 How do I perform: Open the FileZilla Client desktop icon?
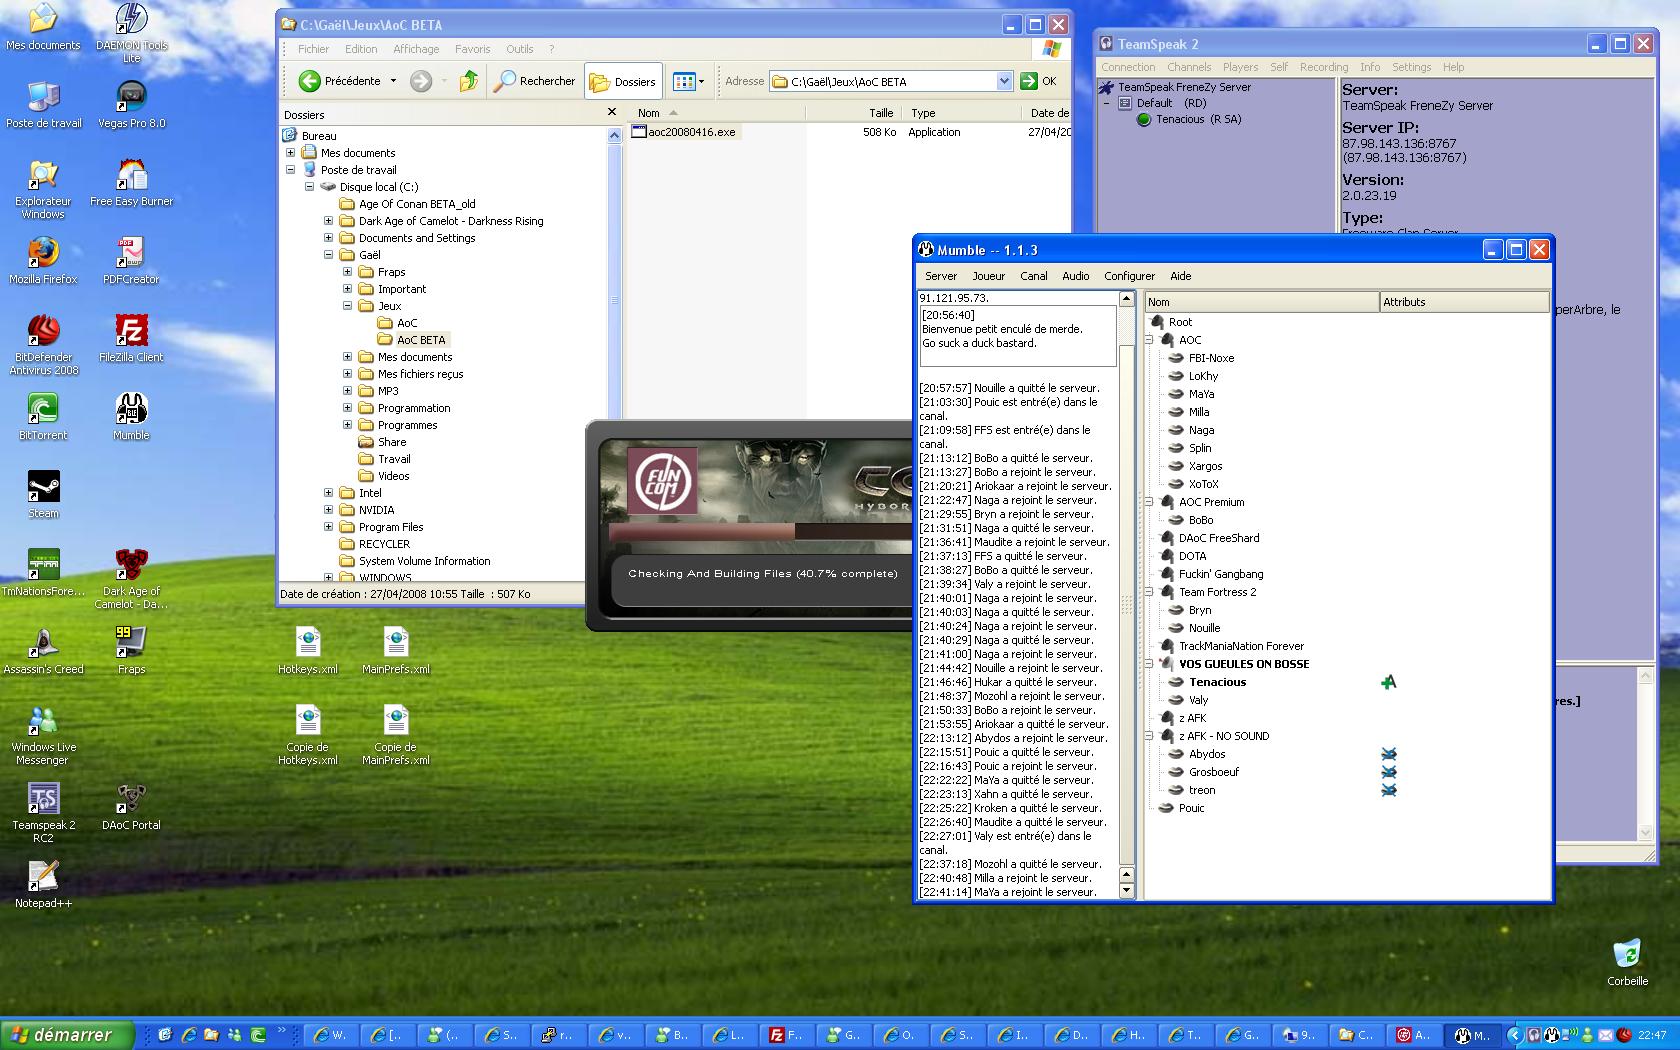click(x=131, y=331)
